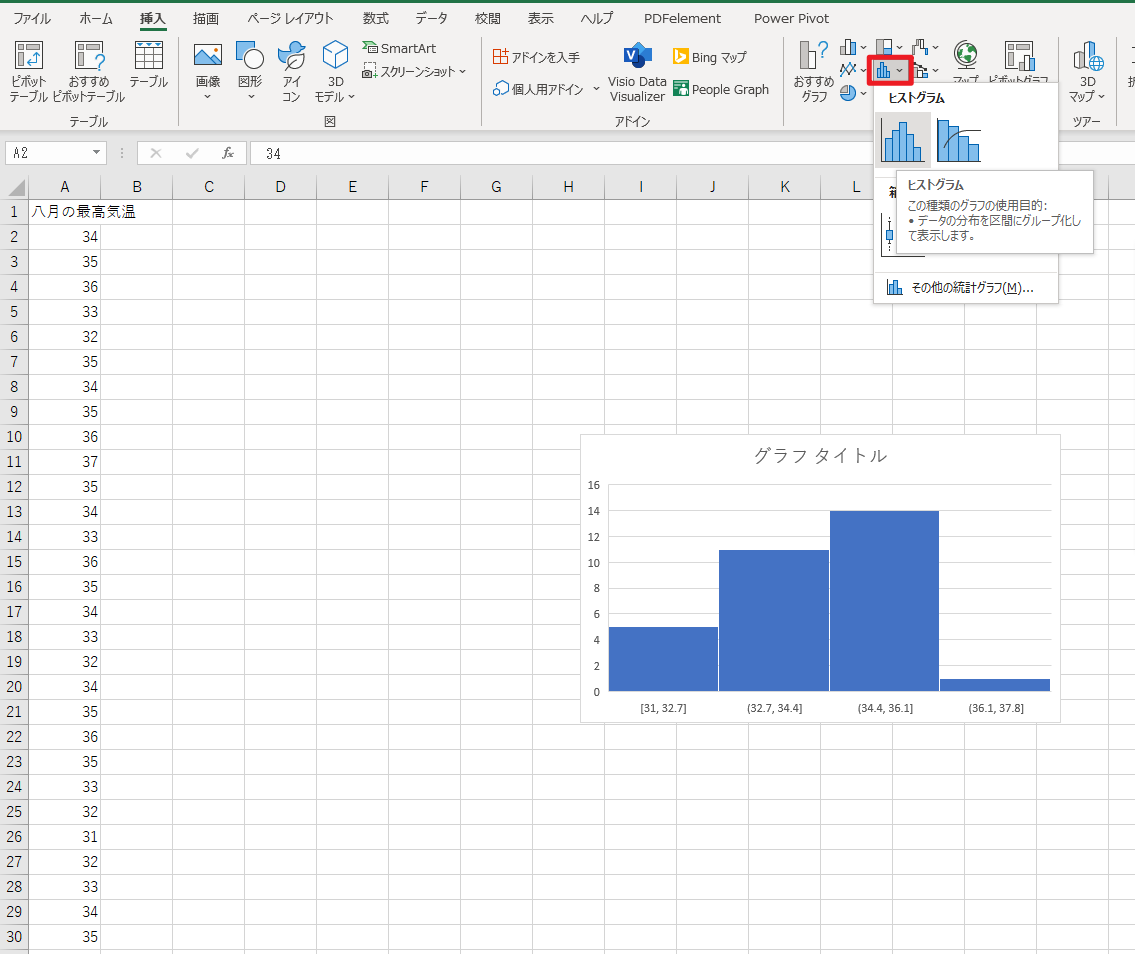Click the アドインを入手 button
Image resolution: width=1135 pixels, height=954 pixels.
click(536, 57)
